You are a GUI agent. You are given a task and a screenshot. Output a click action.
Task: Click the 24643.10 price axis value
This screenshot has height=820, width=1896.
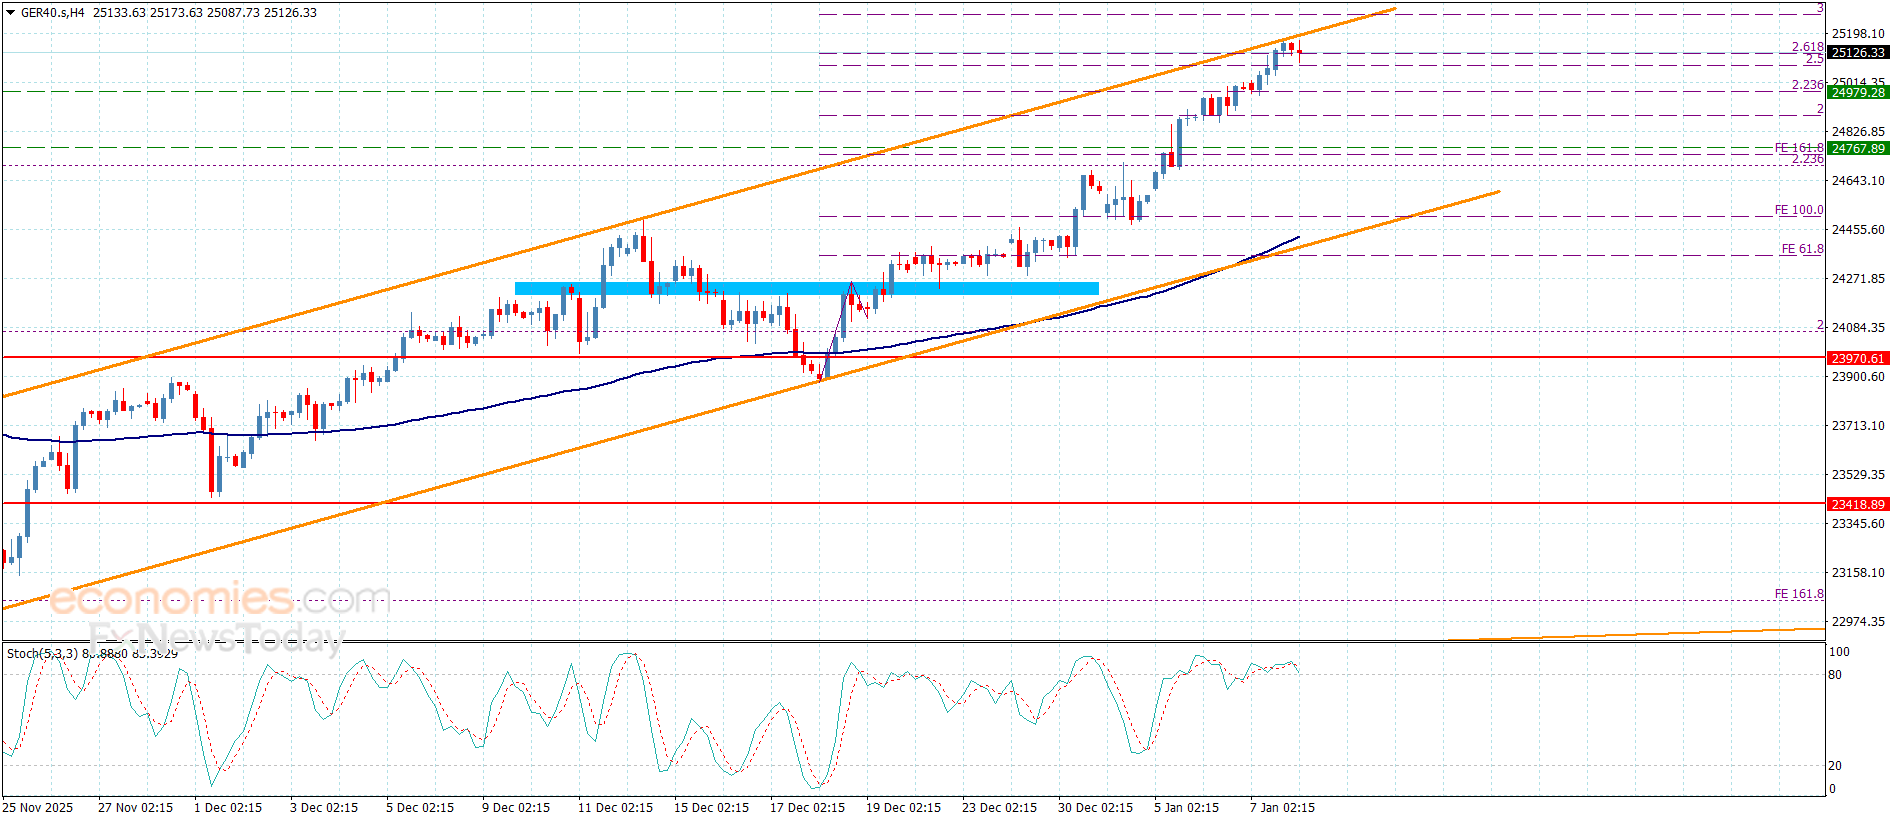pos(1857,181)
